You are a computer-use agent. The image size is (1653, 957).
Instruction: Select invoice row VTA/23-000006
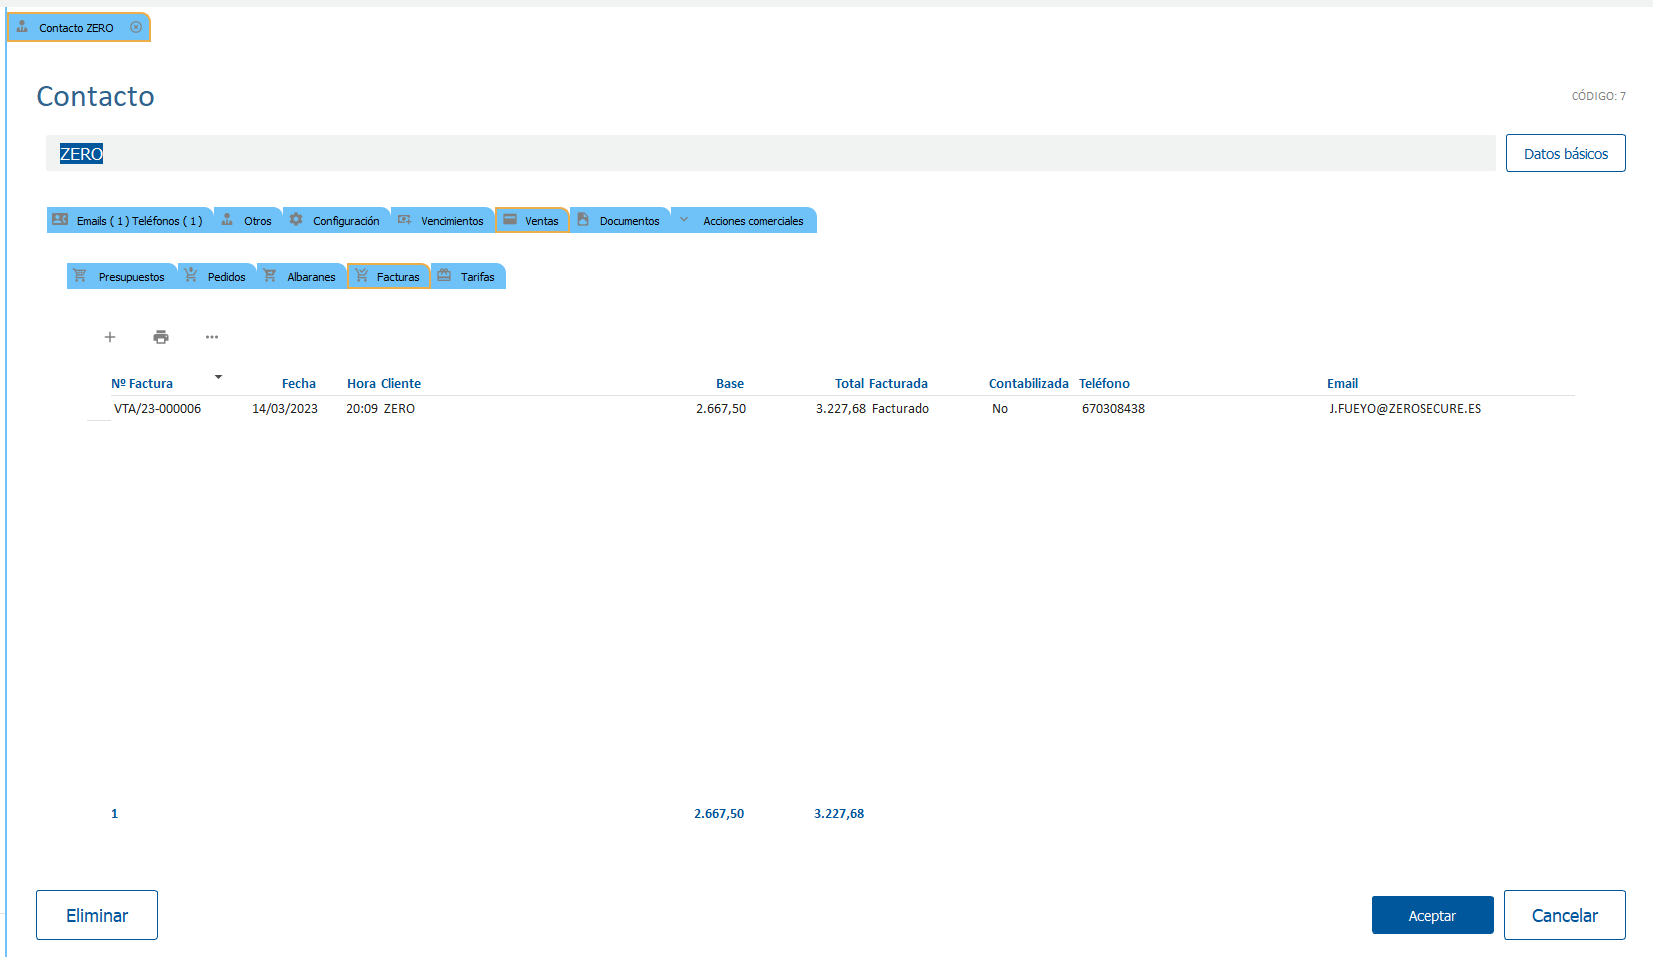pos(157,409)
